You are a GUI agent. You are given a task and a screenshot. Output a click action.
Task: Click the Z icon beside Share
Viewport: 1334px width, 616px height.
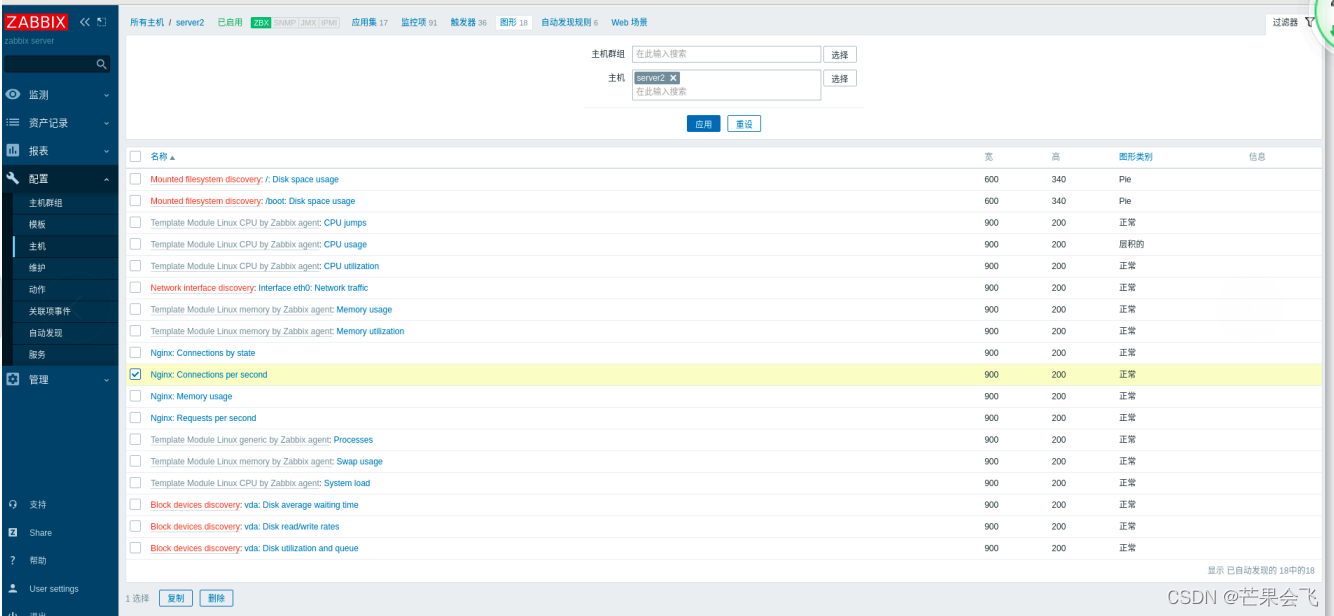(13, 532)
